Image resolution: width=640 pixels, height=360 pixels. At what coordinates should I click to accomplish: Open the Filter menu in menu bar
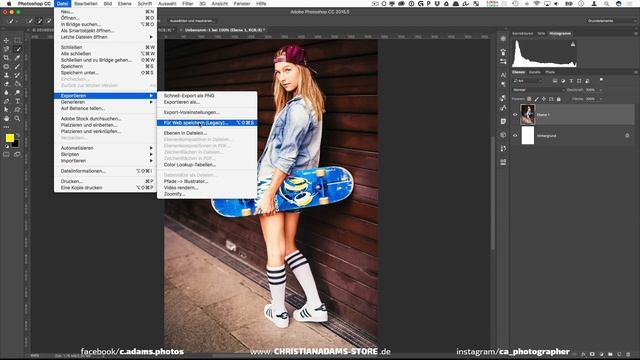187,3
